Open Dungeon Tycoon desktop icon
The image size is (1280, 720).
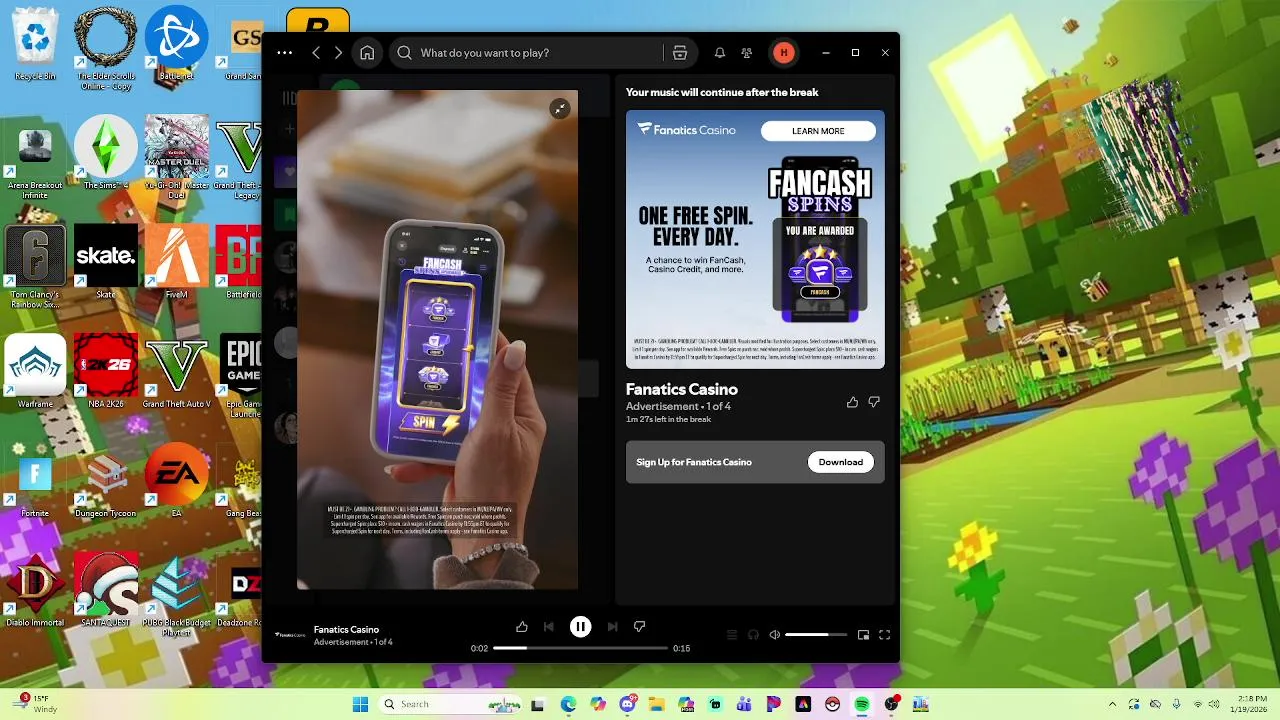coord(105,481)
